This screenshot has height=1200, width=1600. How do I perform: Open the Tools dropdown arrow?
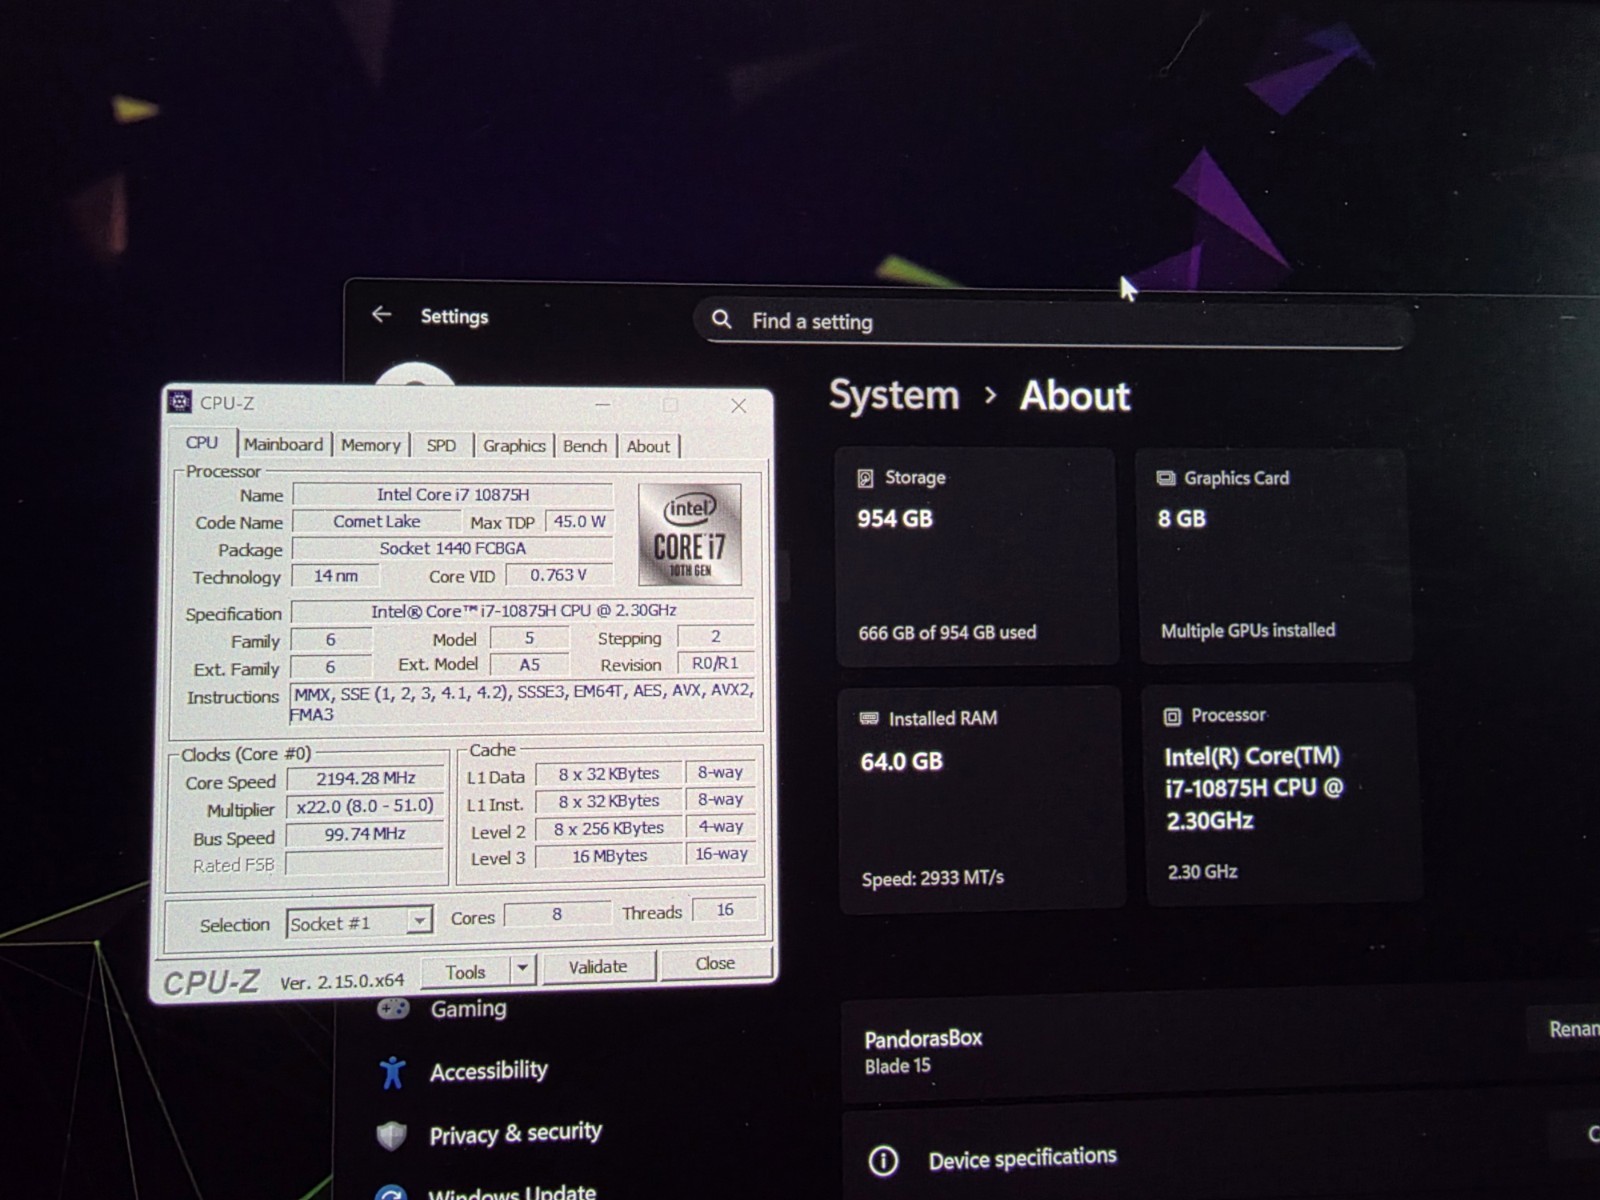pos(522,970)
